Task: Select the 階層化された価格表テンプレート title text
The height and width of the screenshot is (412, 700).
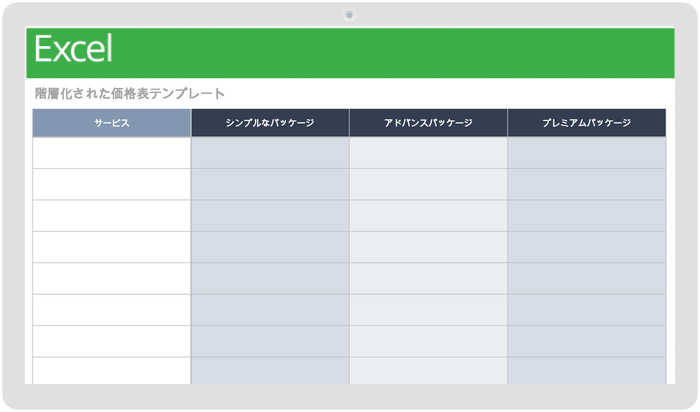Action: [x=130, y=94]
